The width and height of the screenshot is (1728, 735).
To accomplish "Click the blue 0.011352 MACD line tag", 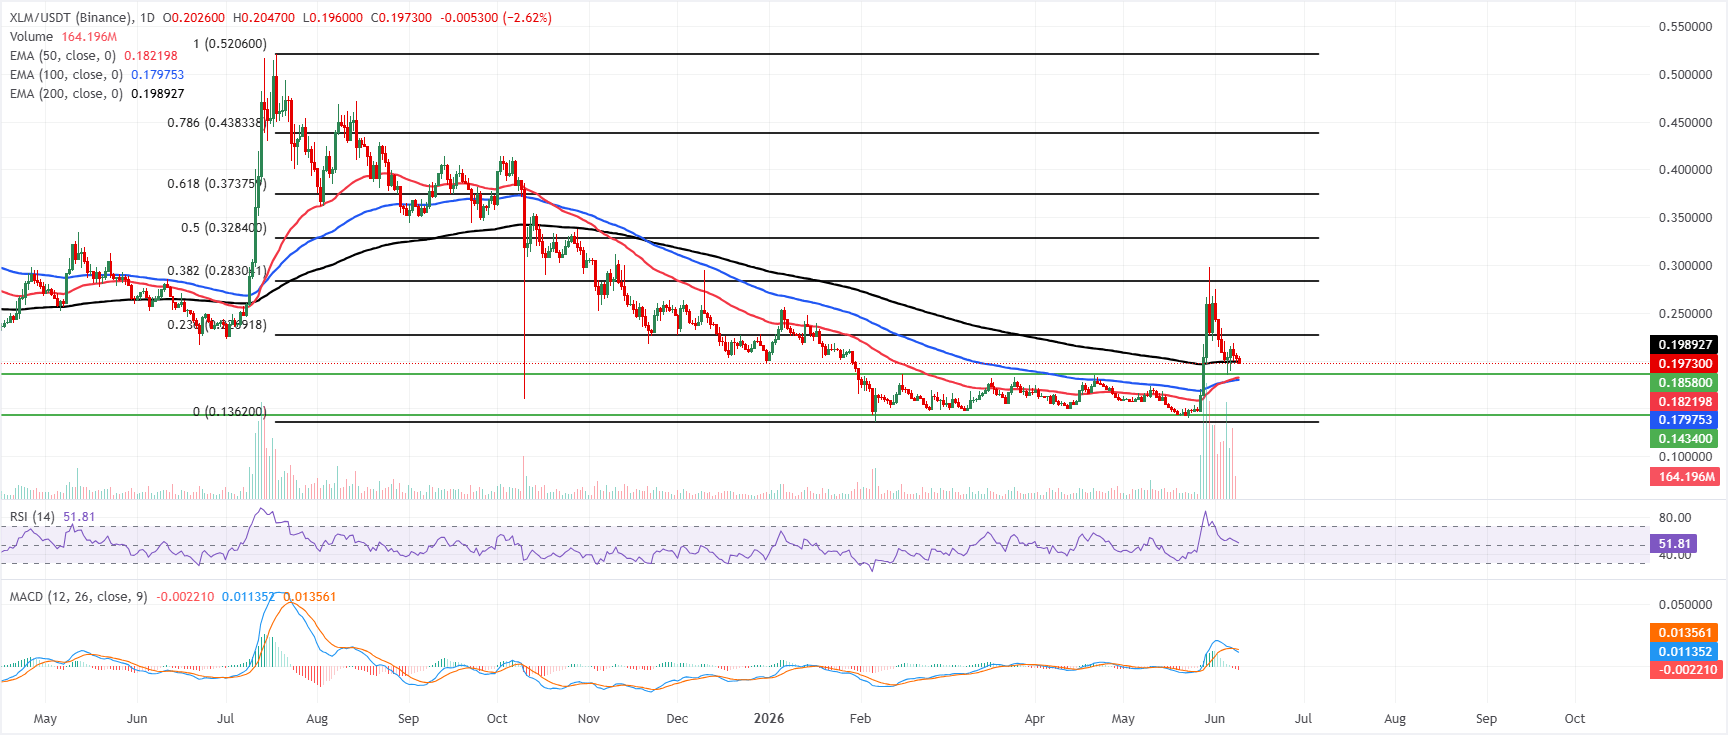I will (x=1685, y=652).
